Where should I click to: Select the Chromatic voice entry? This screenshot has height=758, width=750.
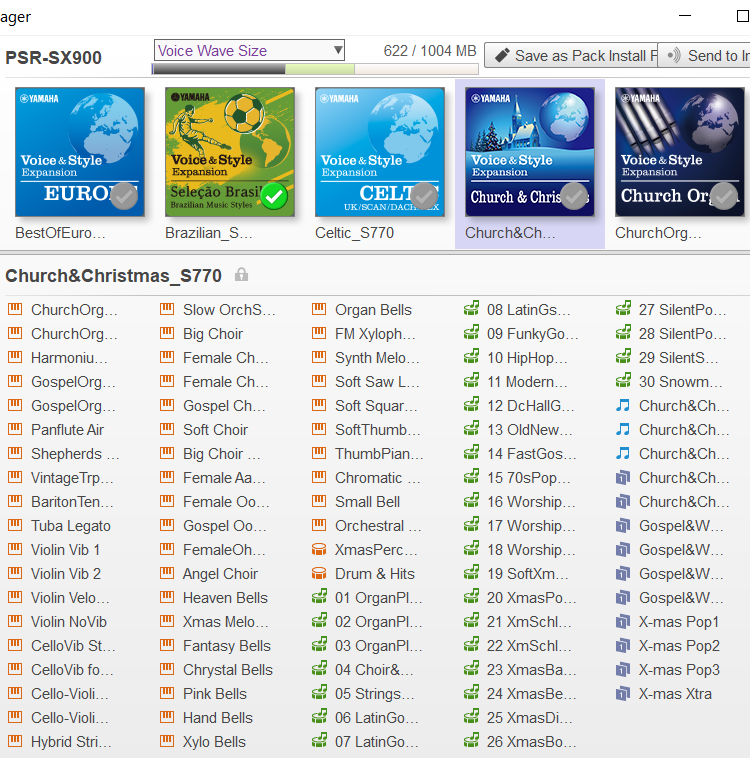(367, 478)
